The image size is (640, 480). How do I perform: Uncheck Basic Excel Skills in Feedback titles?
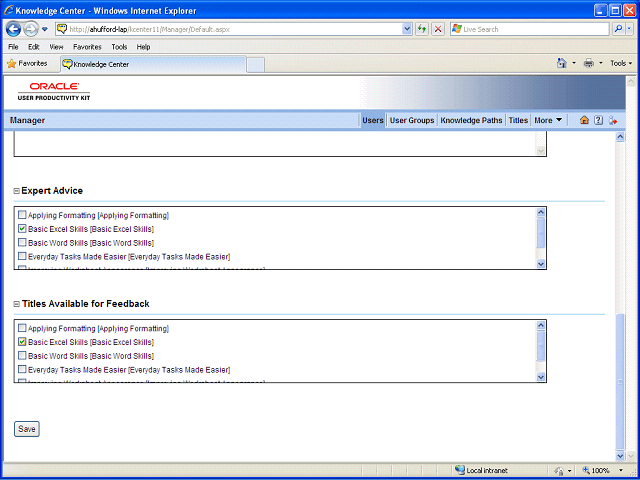click(x=22, y=342)
